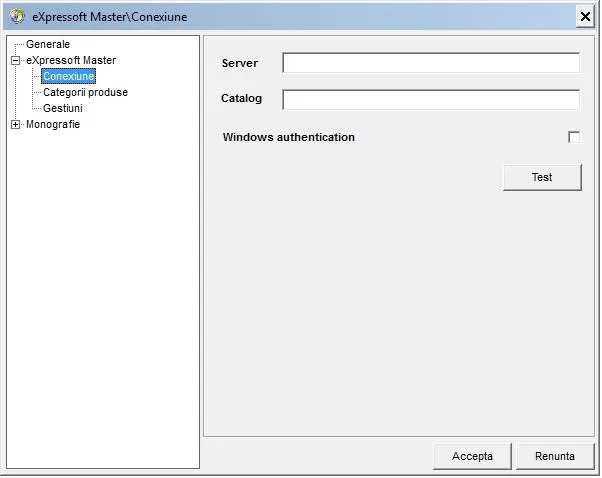Collapse the eXpressoft Master tree node
Image resolution: width=602 pixels, height=478 pixels.
click(x=15, y=60)
